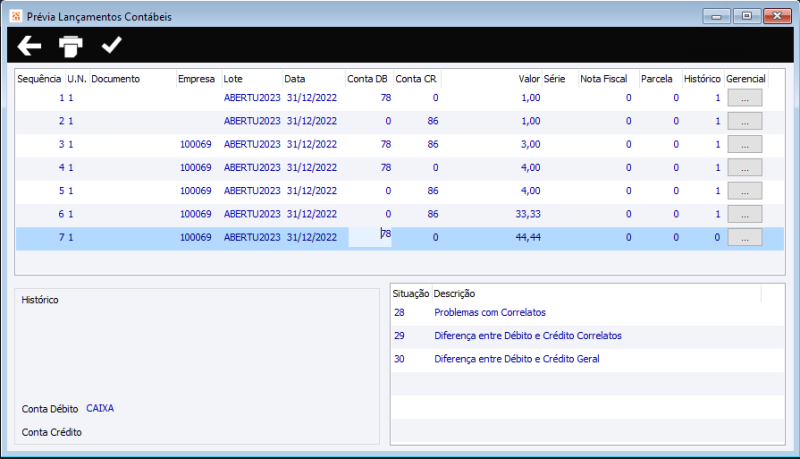Click the Nota Fiscal column header
This screenshot has width=800, height=459.
click(x=604, y=78)
